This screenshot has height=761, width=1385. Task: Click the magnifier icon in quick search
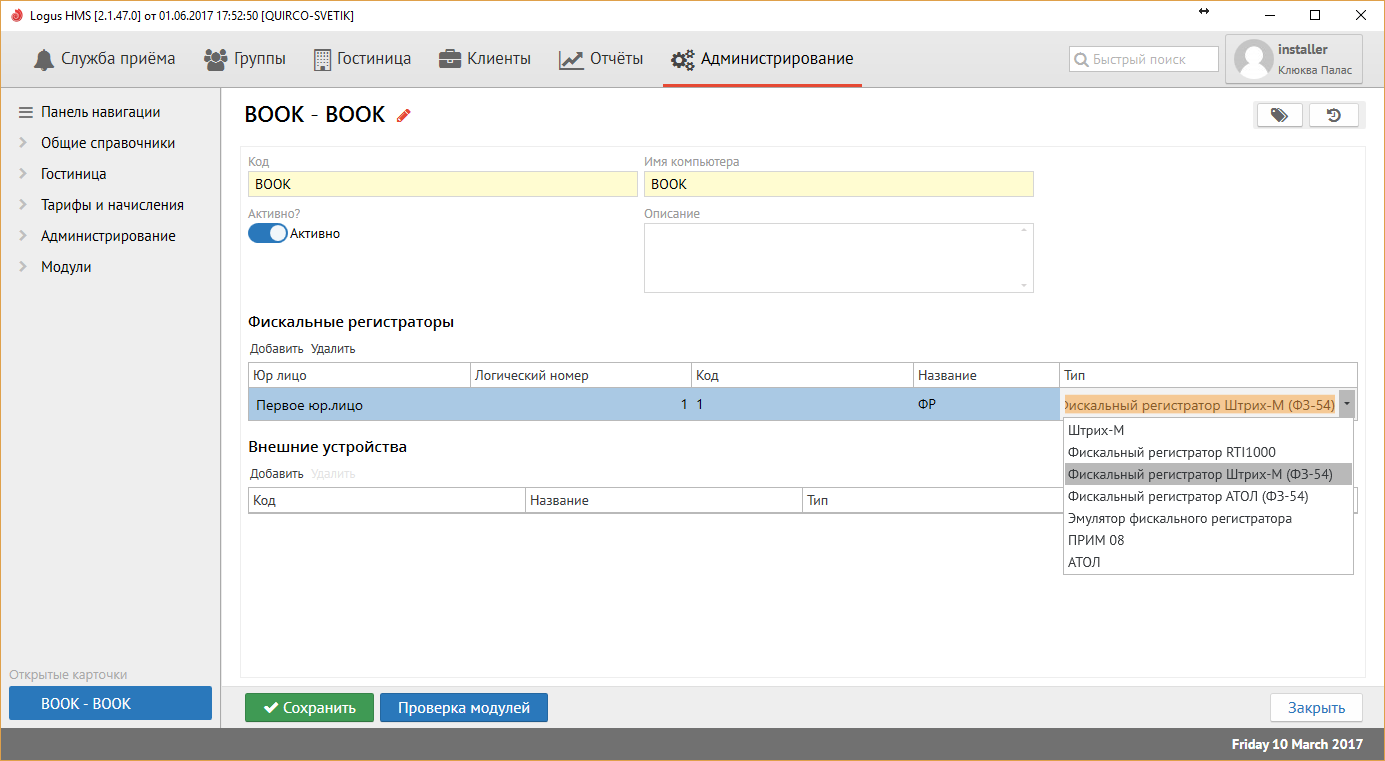point(1081,60)
